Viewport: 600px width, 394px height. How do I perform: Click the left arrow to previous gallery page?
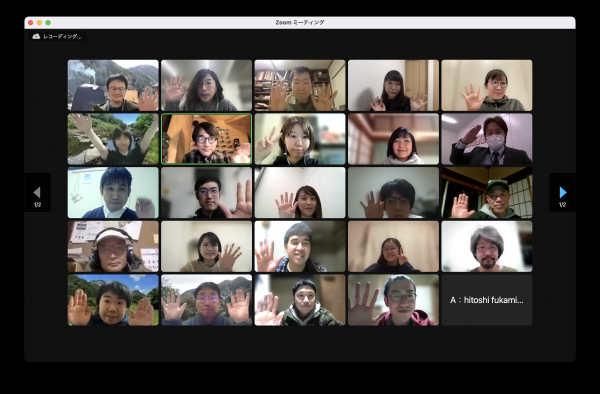pos(37,192)
